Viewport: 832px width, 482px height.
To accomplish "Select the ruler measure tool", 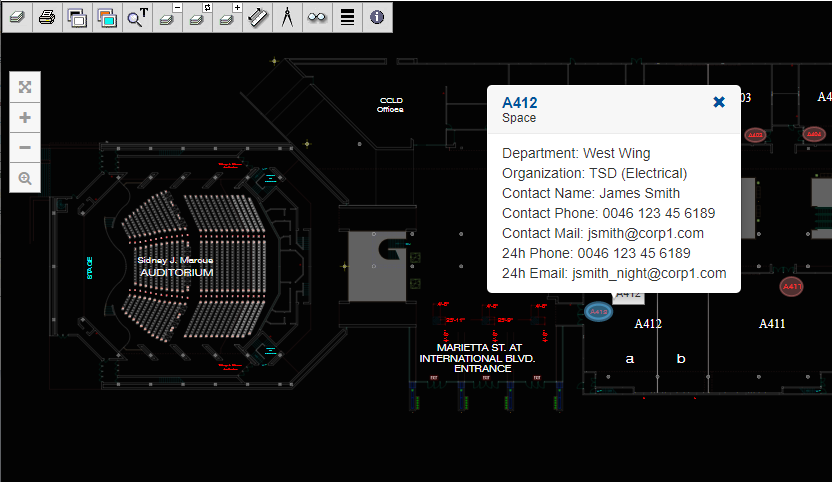I will [x=257, y=17].
